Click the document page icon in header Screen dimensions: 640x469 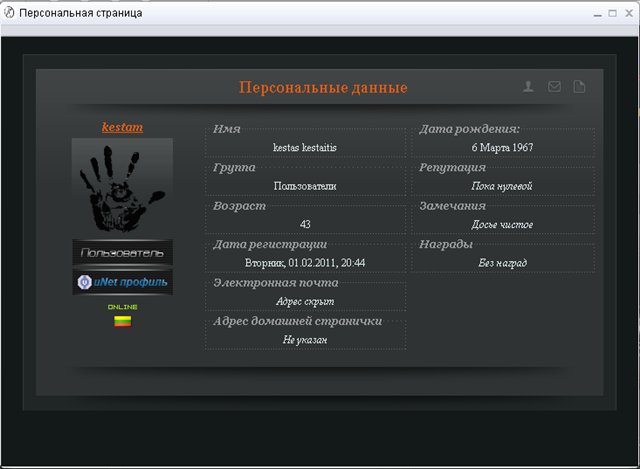click(579, 86)
